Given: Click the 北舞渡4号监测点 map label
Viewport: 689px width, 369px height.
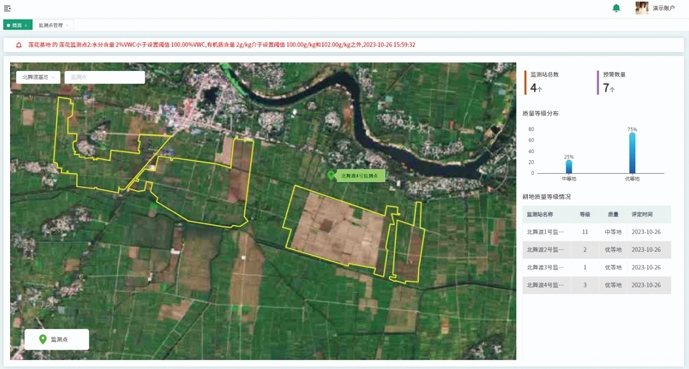Looking at the screenshot, I should [x=359, y=176].
